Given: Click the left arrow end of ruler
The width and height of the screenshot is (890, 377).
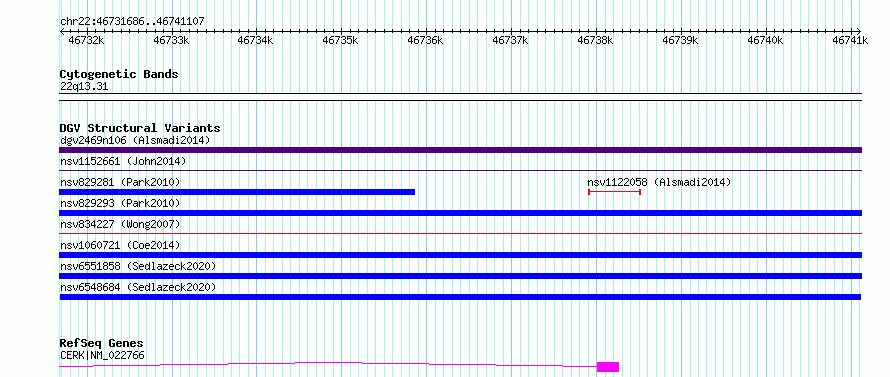Looking at the screenshot, I should click(62, 31).
